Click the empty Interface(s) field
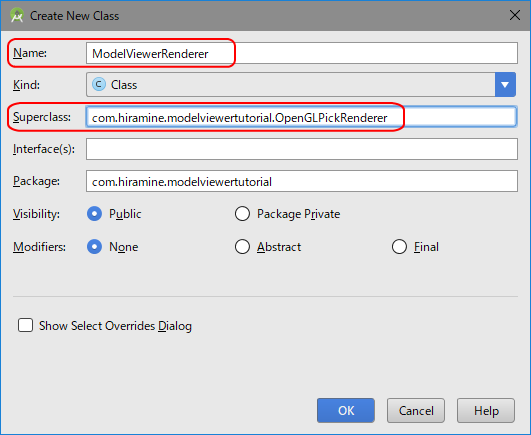Viewport: 531px width, 435px height. coord(302,149)
